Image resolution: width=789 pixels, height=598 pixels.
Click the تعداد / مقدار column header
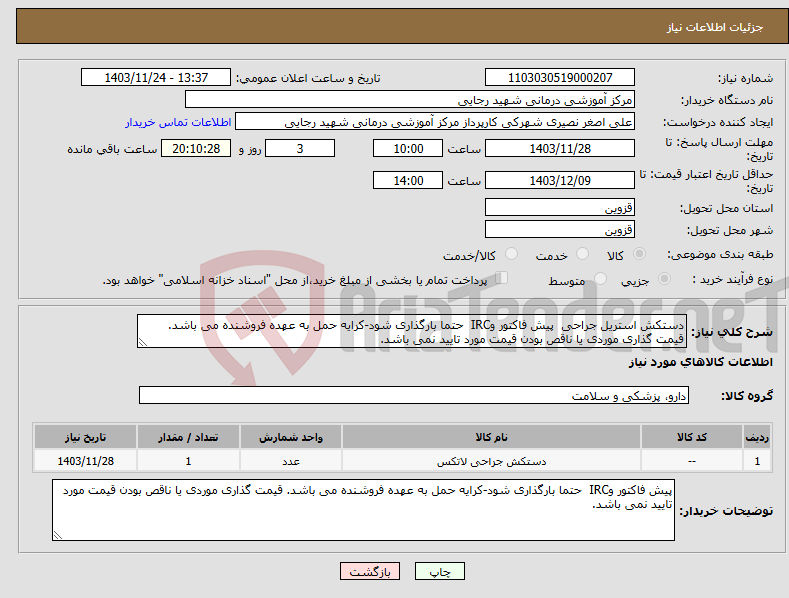pos(188,437)
